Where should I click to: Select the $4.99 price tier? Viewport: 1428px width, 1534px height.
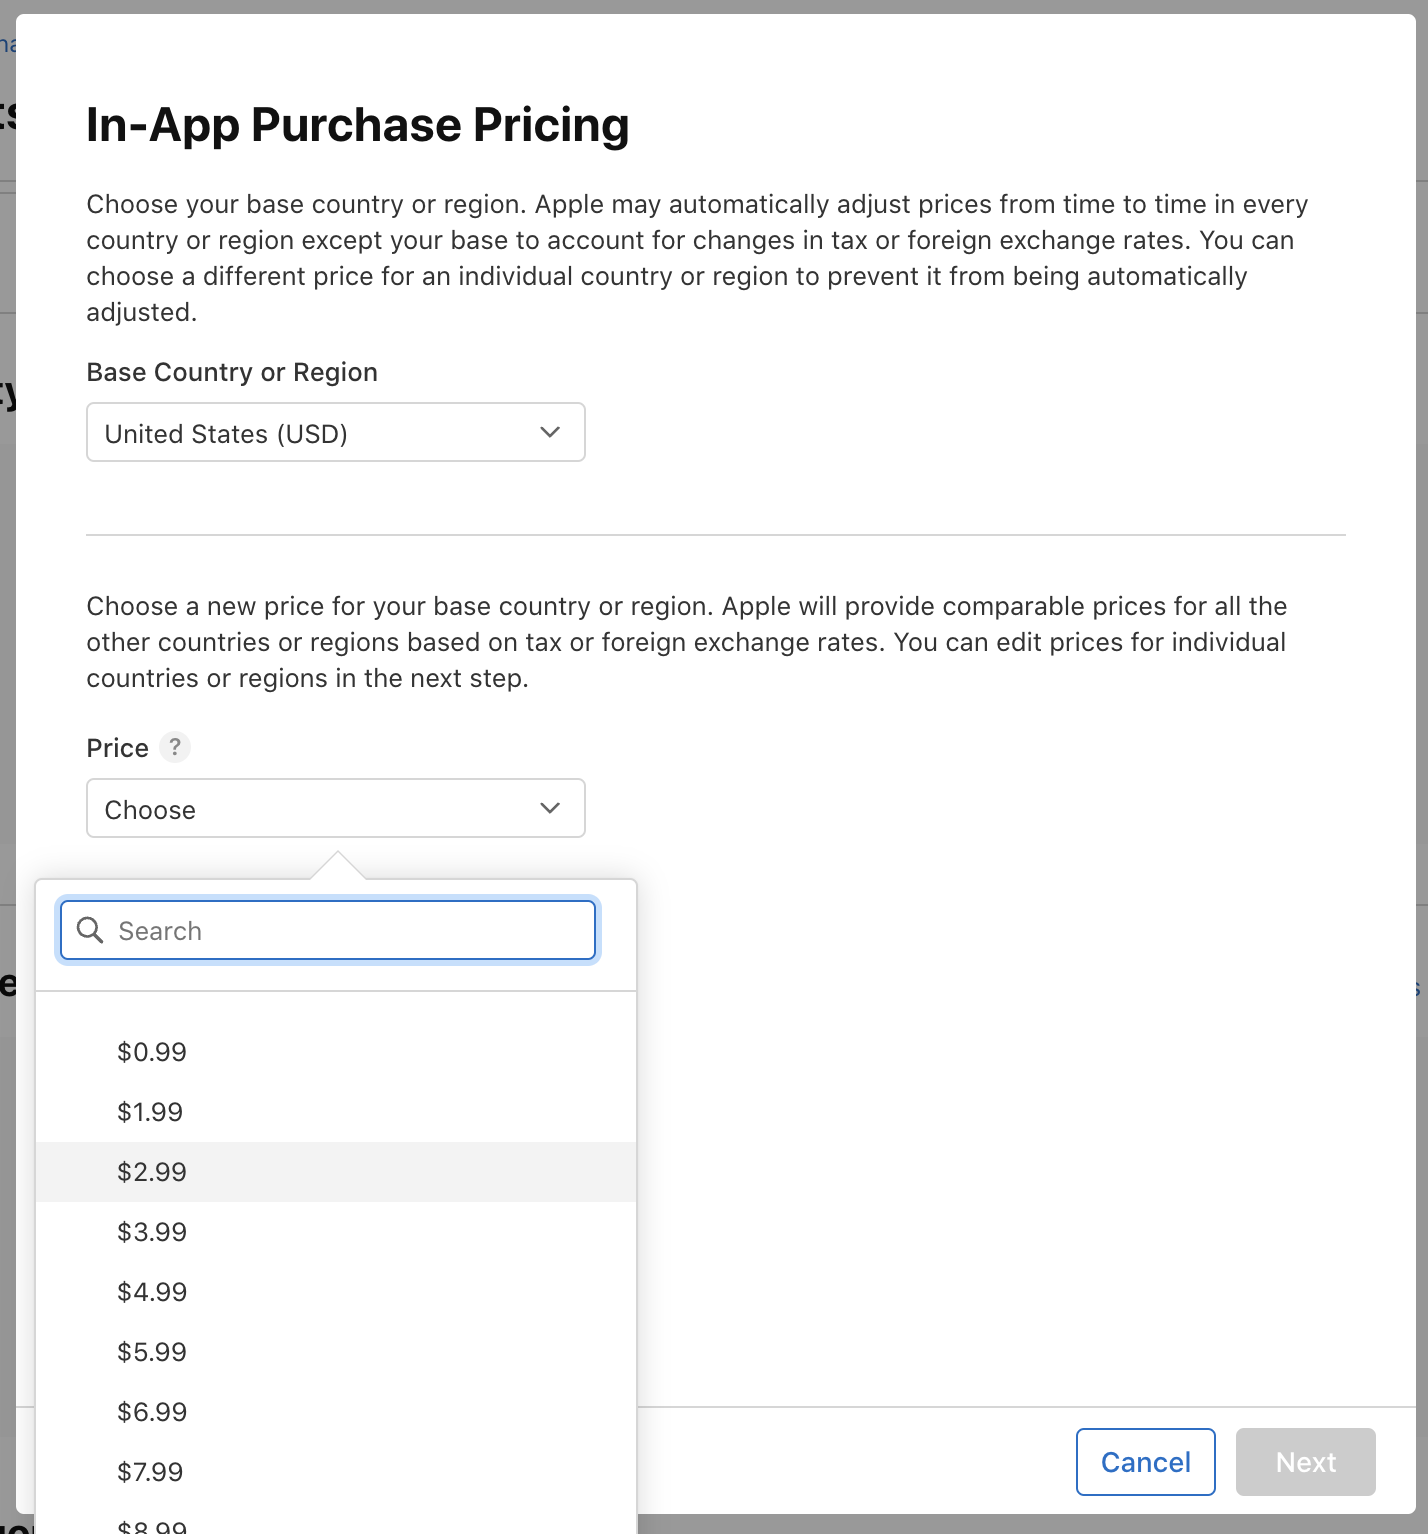pyautogui.click(x=152, y=1292)
